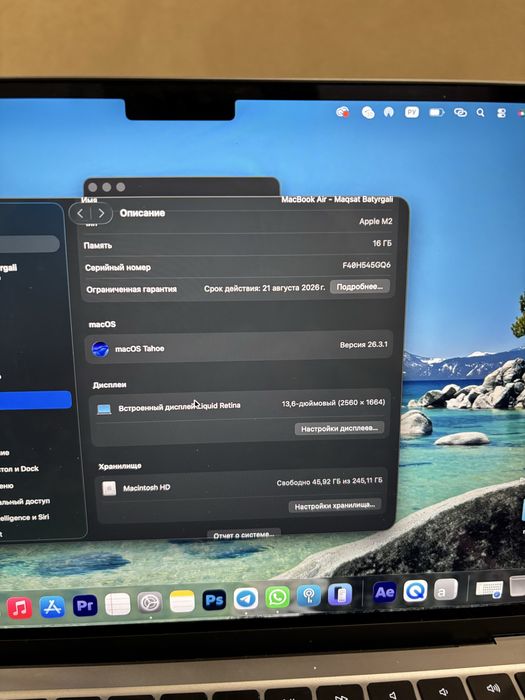Click the sidebar search field in Settings

pyautogui.click(x=29, y=244)
